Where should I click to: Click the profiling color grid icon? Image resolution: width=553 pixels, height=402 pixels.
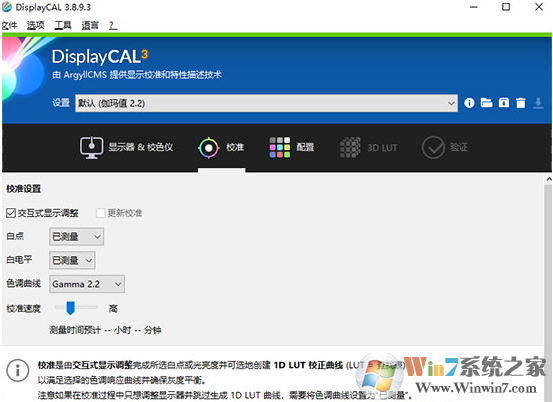click(x=280, y=147)
